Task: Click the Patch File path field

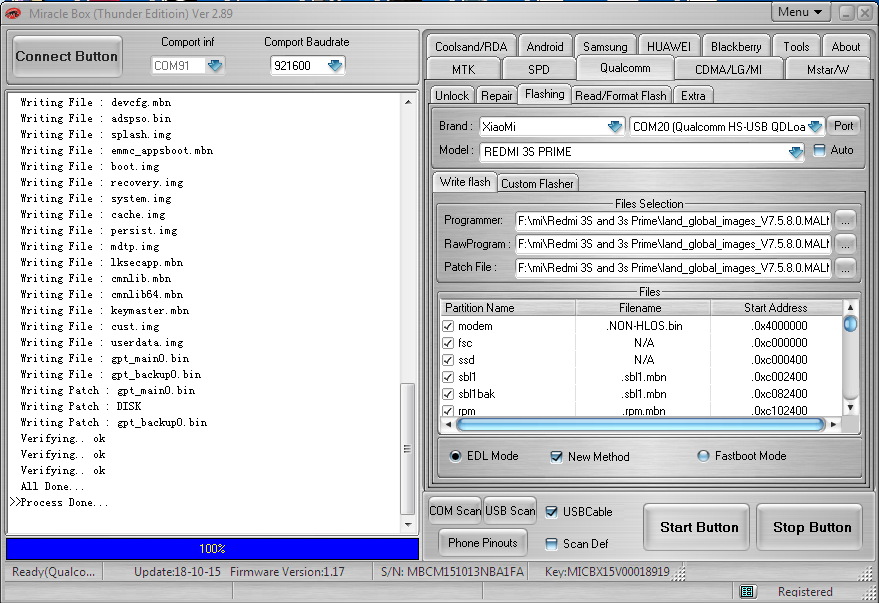Action: coord(673,268)
